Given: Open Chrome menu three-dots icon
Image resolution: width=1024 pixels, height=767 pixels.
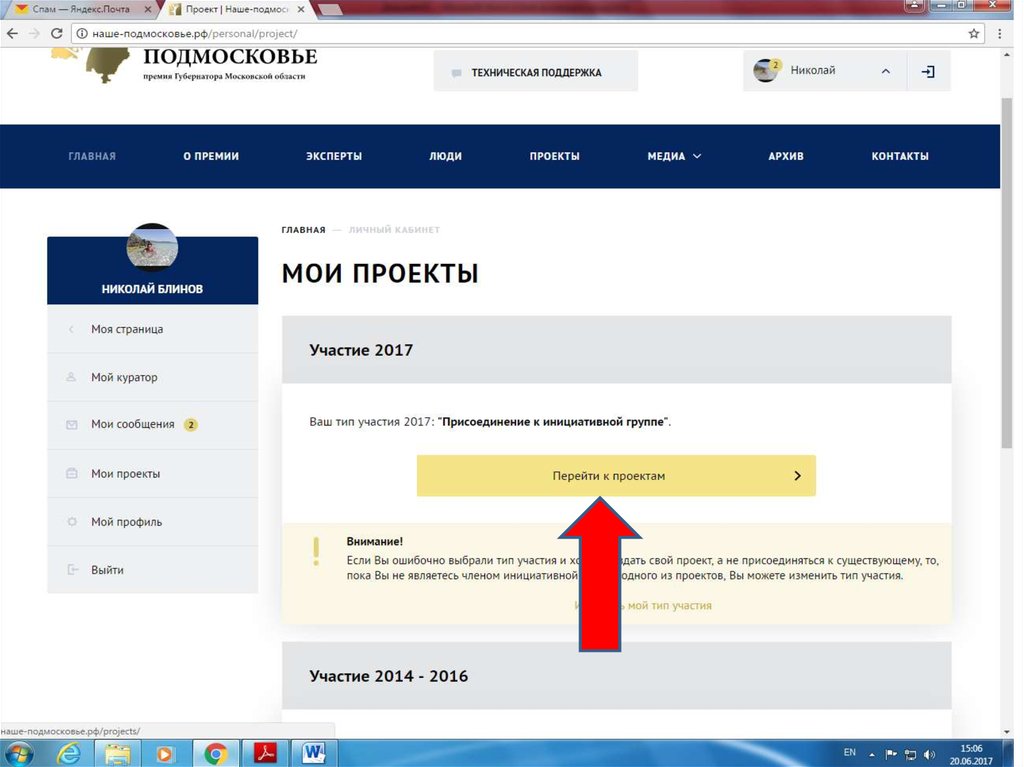Looking at the screenshot, I should pyautogui.click(x=1001, y=33).
